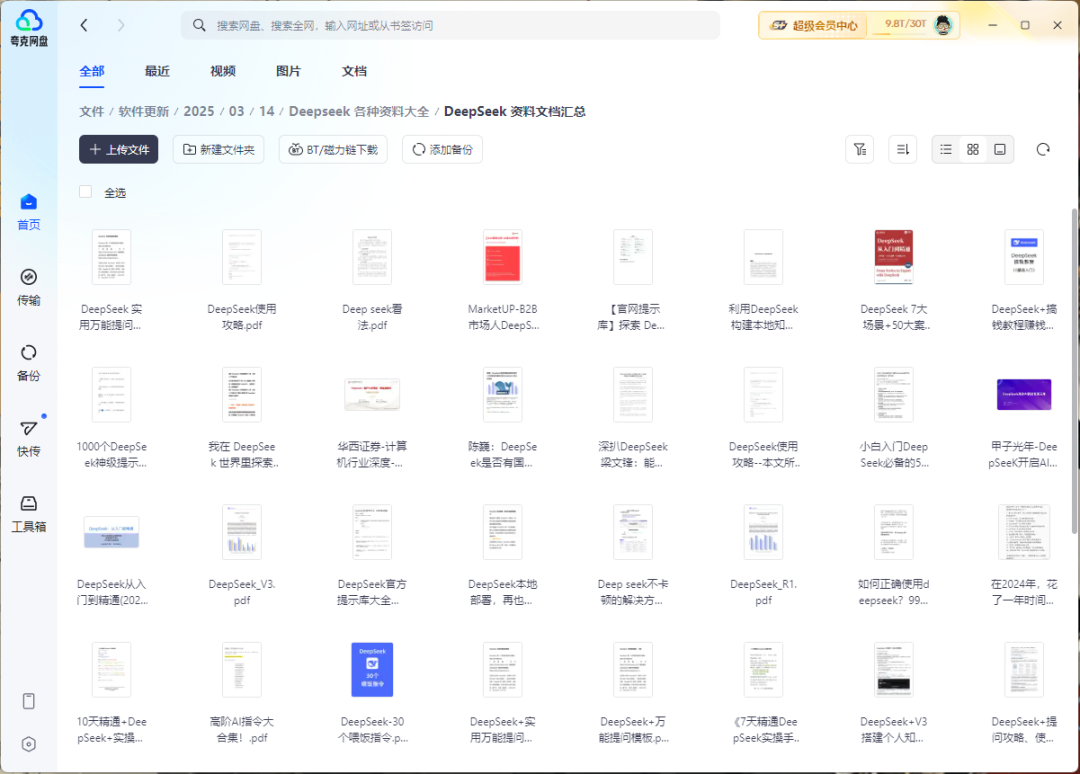The height and width of the screenshot is (774, 1080).
Task: Open DeepSeek 实用万能提问 file thumbnail
Action: pos(112,257)
